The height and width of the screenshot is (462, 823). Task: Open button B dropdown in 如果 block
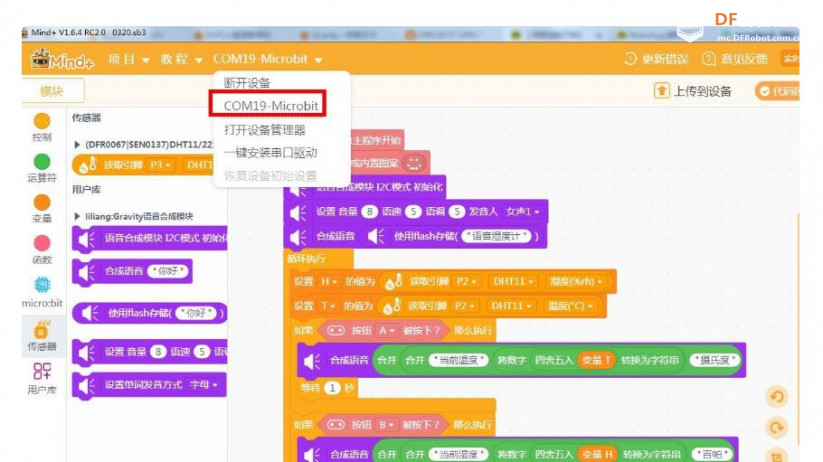tap(387, 424)
